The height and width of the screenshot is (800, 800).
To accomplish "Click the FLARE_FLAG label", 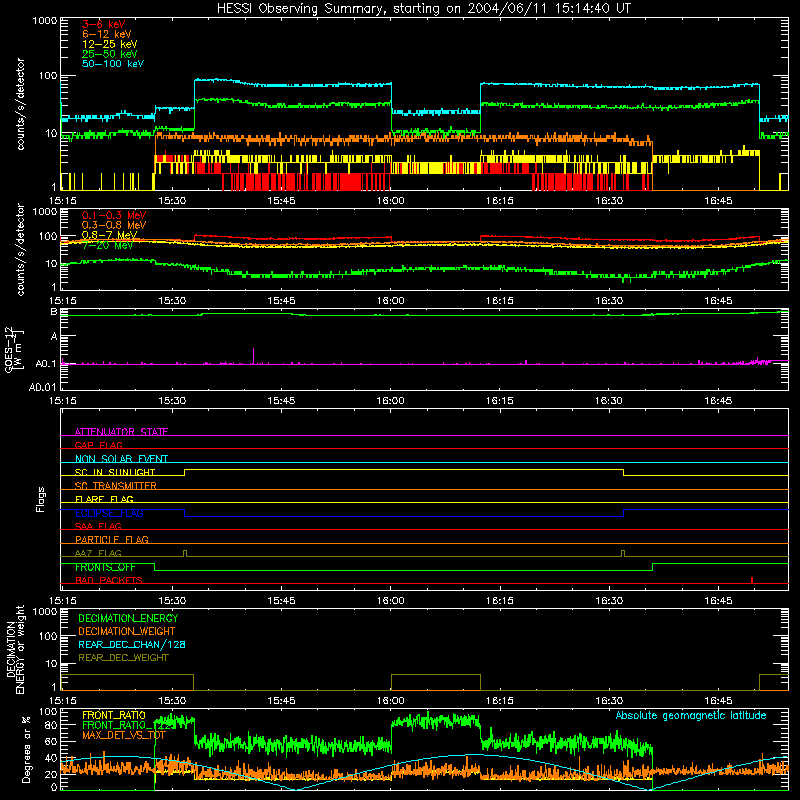I will coord(104,499).
